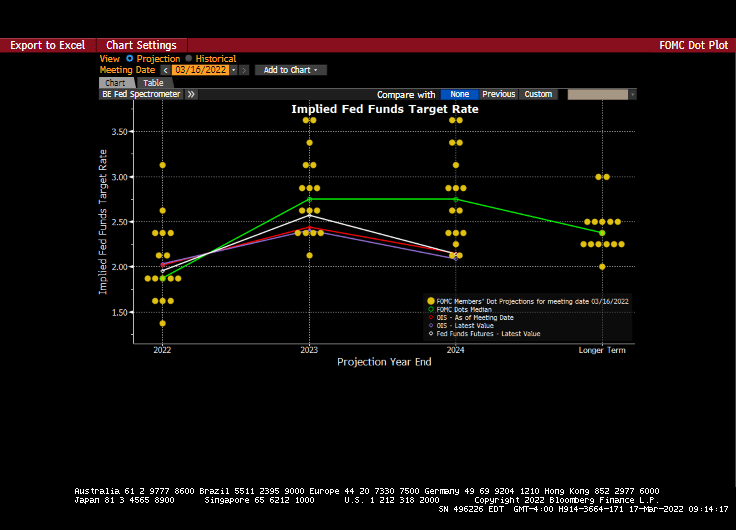Open the Add to Chart dropdown

pos(290,70)
